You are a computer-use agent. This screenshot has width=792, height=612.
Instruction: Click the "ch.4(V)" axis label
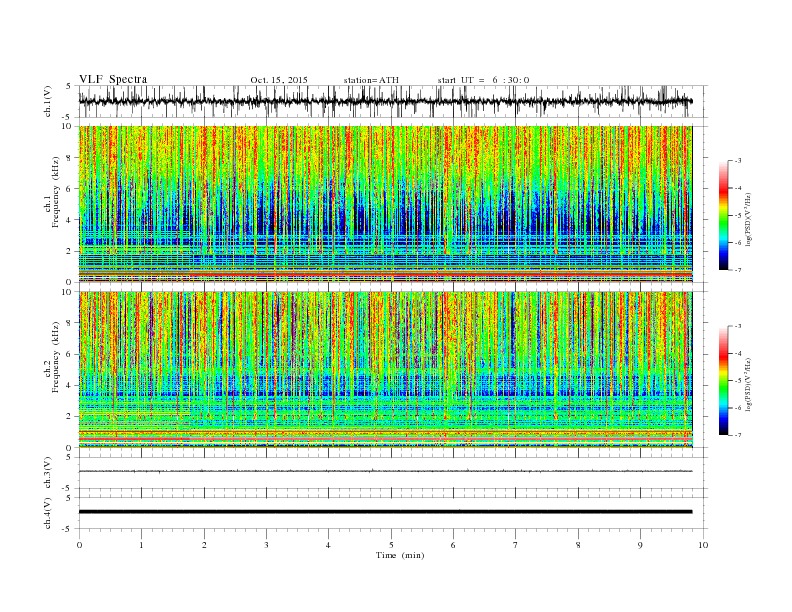click(48, 513)
